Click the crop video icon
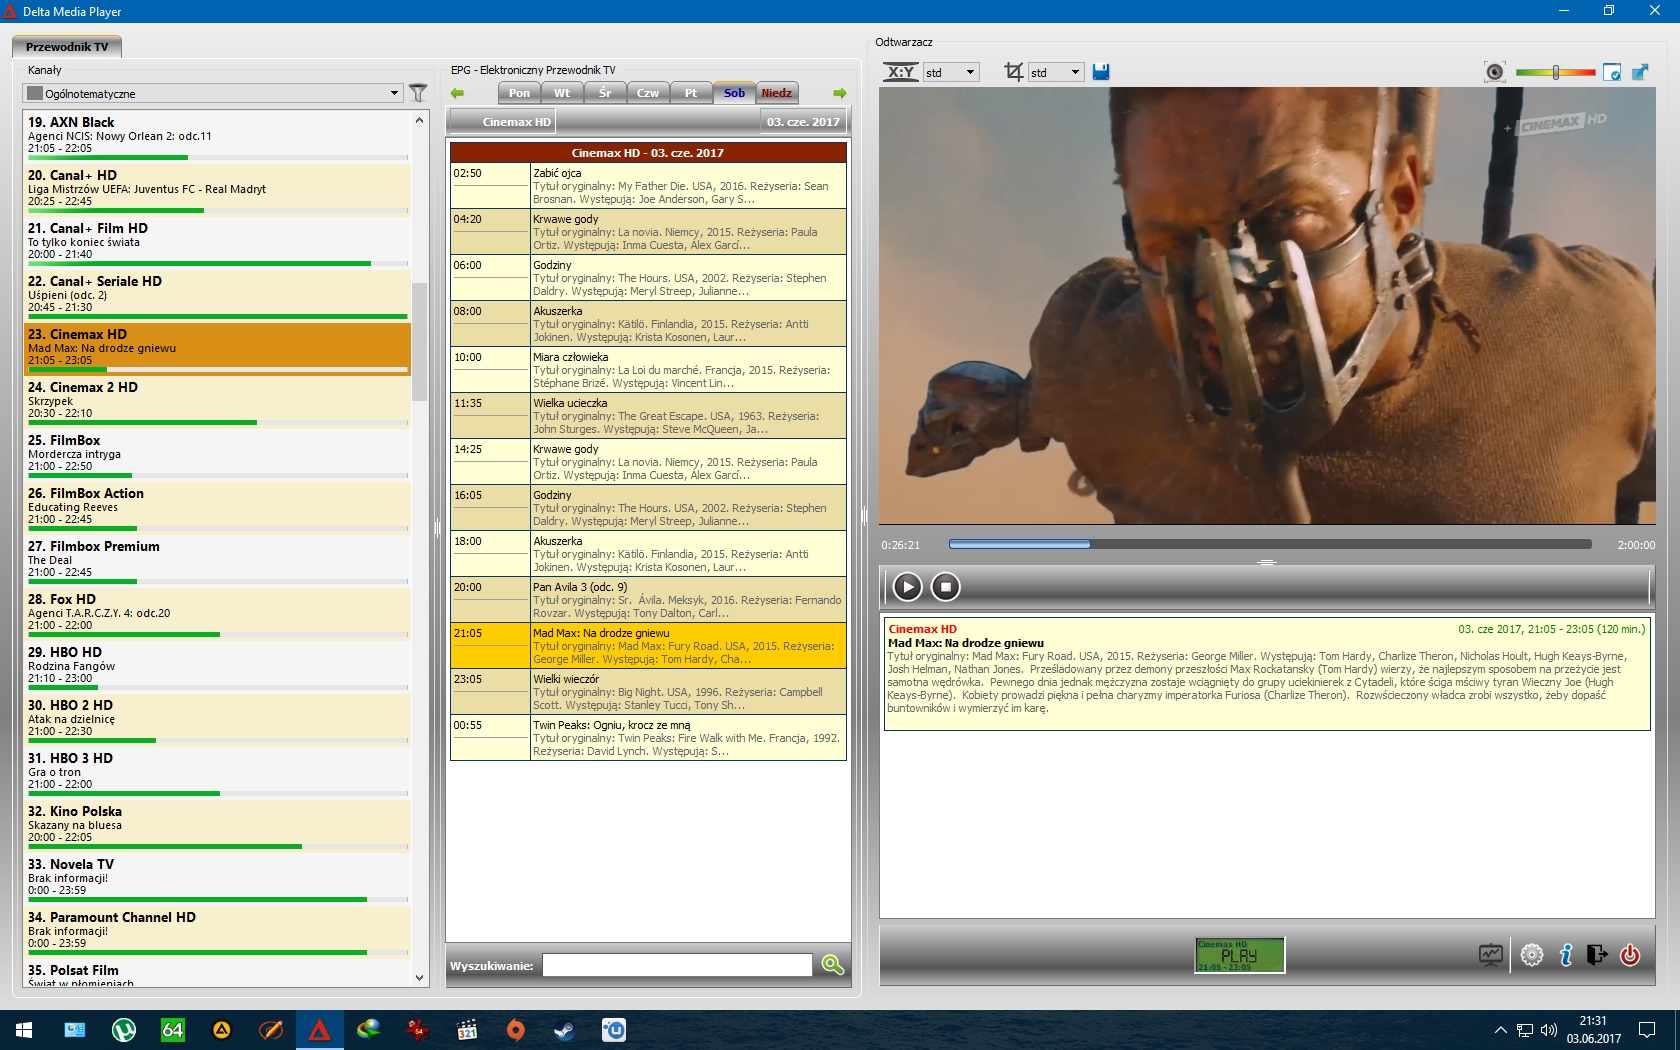The width and height of the screenshot is (1680, 1050). coord(1013,72)
